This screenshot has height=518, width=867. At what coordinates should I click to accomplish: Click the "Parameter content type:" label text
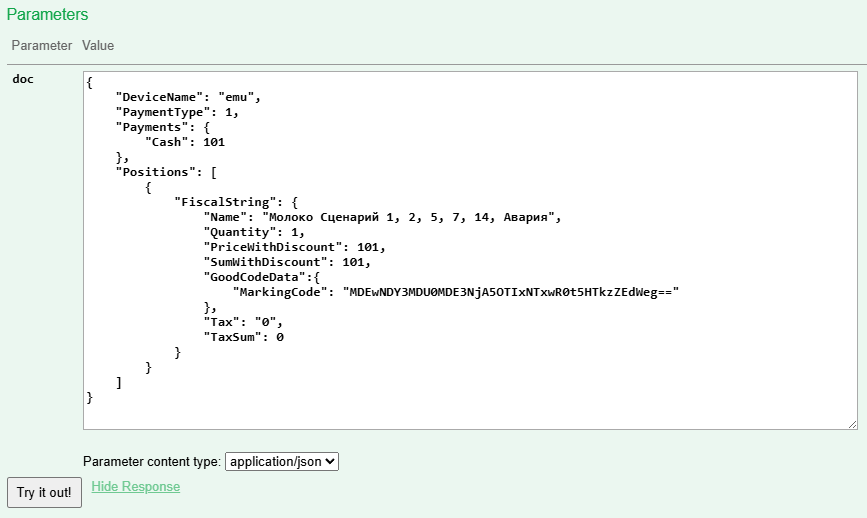click(152, 461)
